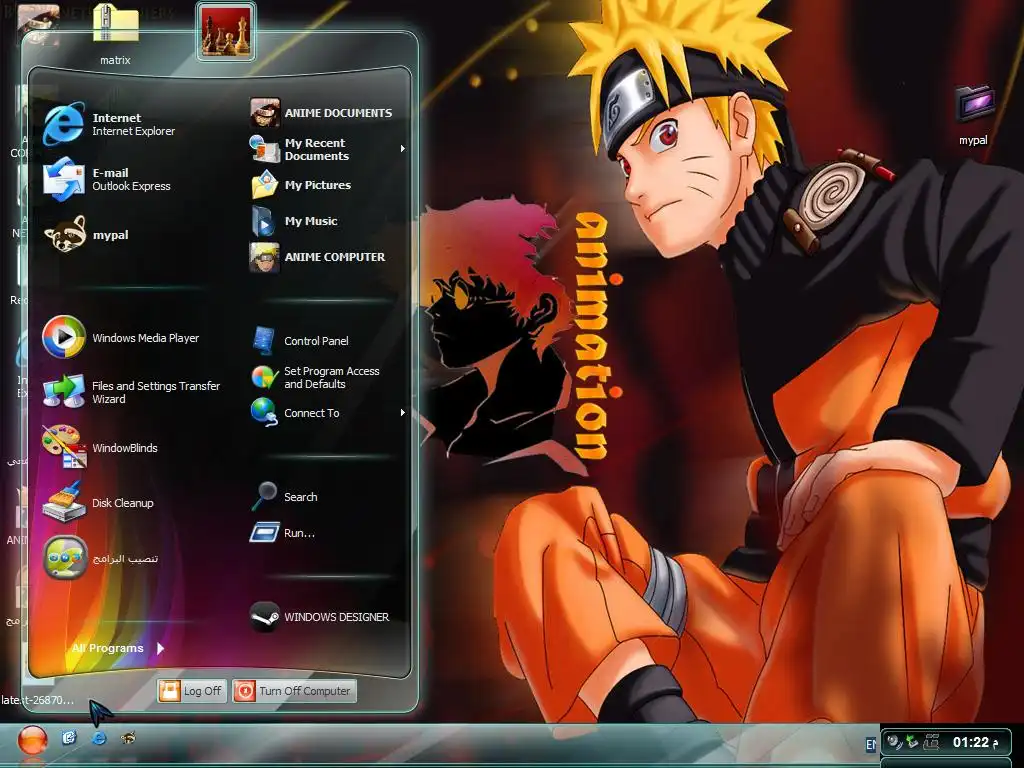The height and width of the screenshot is (768, 1024).
Task: Open the mypal folder icon on desktop
Action: pos(974,116)
